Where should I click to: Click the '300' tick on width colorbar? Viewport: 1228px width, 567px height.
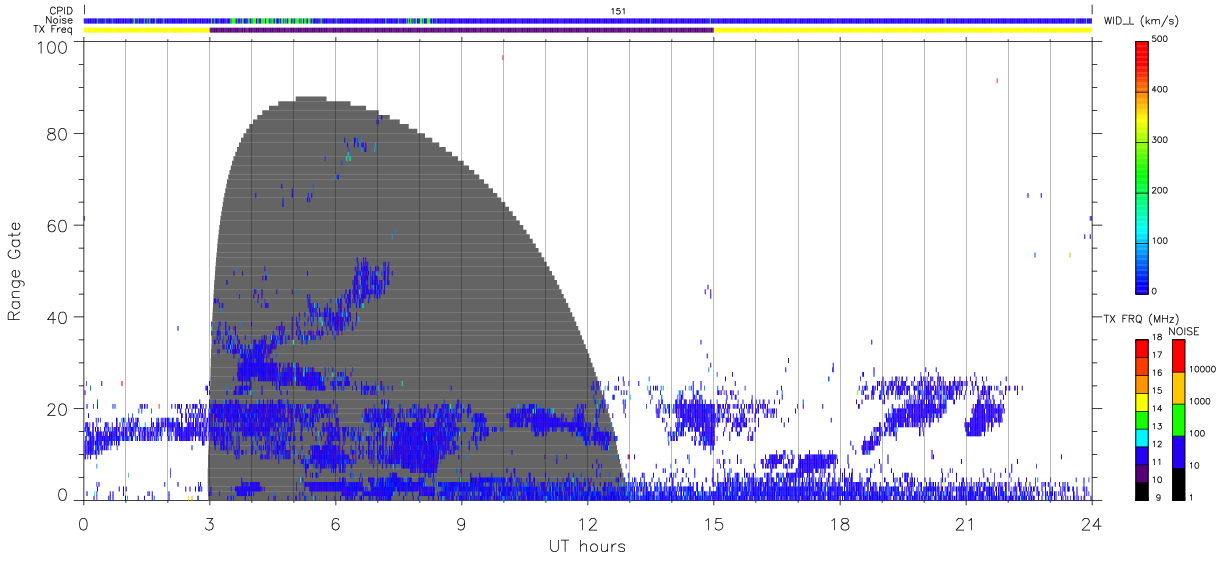1160,140
